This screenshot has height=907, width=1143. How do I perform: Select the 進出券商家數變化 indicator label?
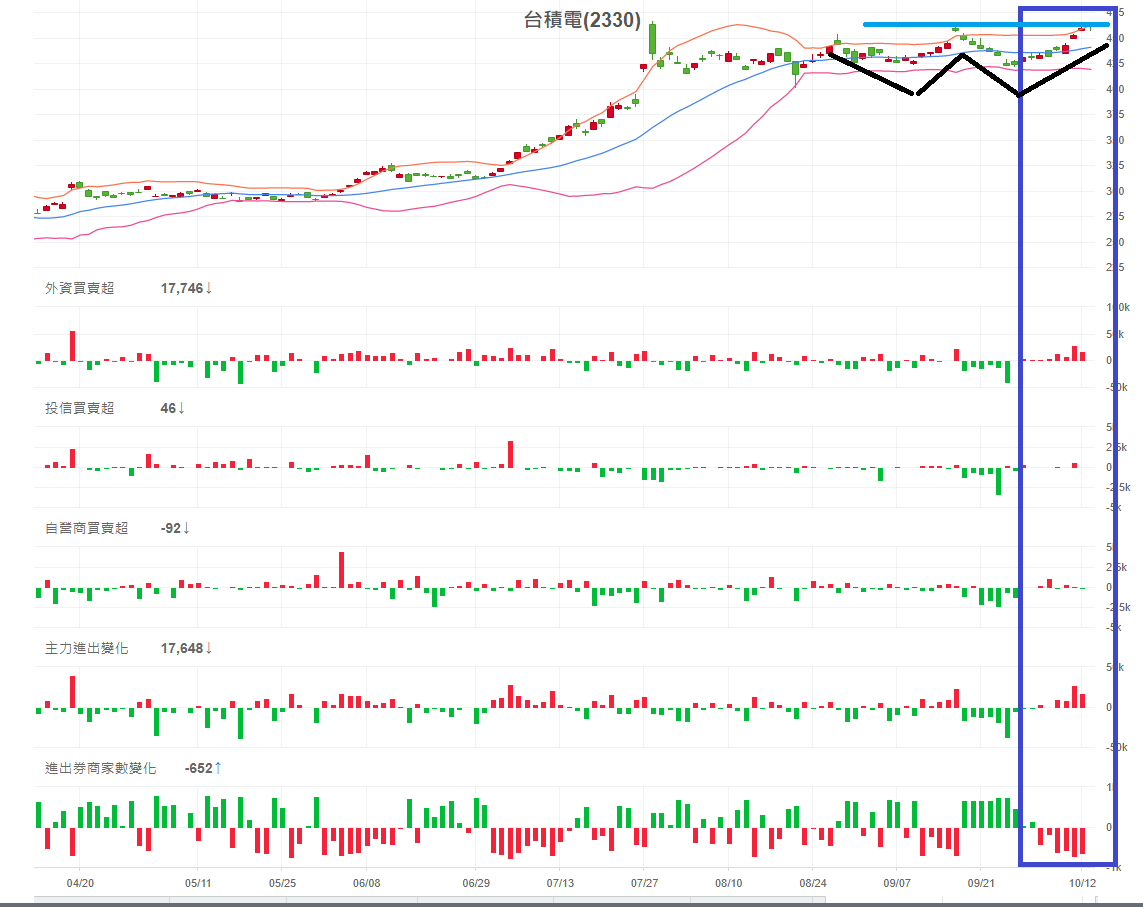click(x=100, y=768)
